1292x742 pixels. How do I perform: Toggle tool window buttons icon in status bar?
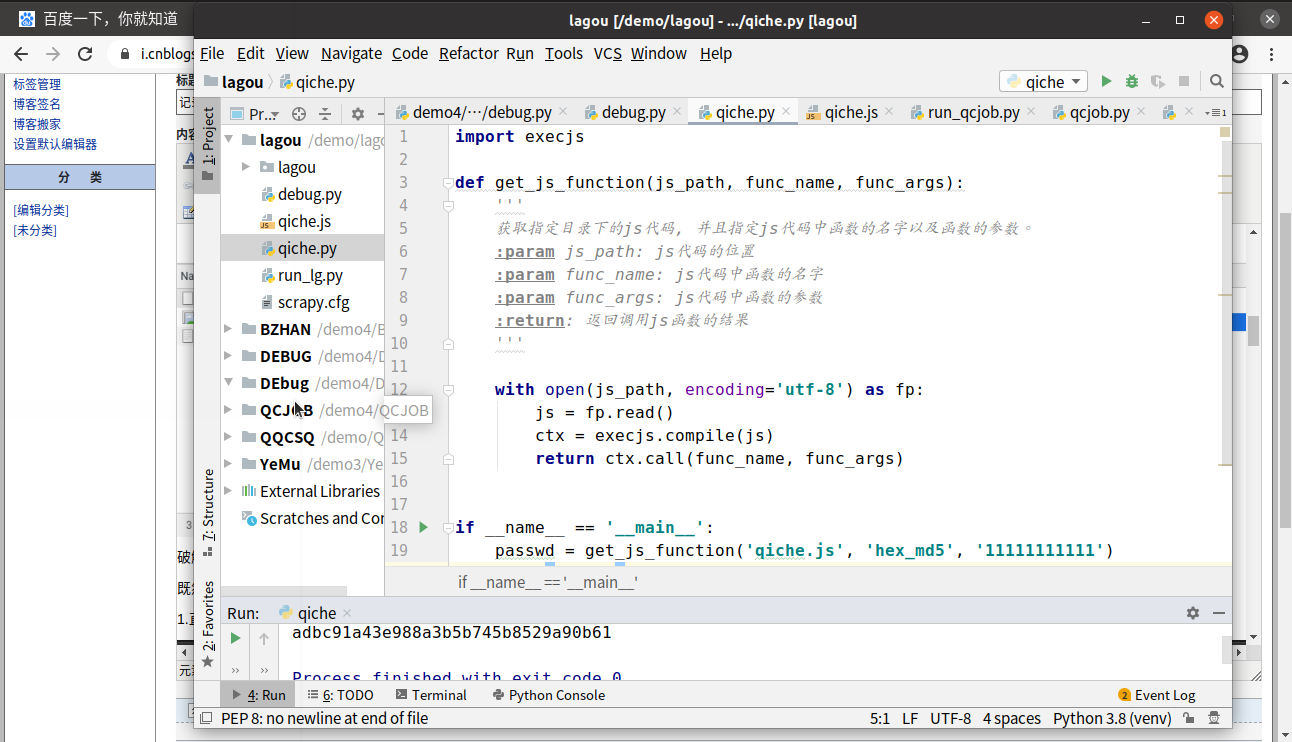pyautogui.click(x=206, y=718)
